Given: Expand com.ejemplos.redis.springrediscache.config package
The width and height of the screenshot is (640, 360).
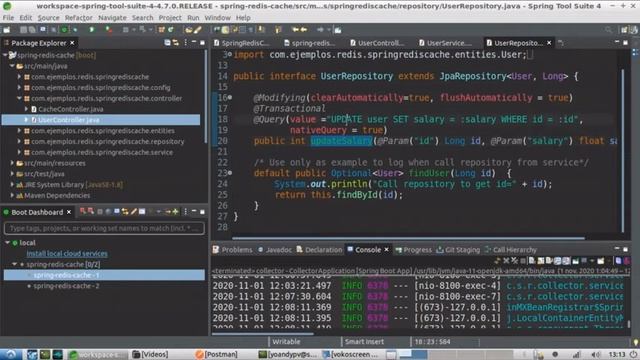Looking at the screenshot, I should [x=19, y=87].
